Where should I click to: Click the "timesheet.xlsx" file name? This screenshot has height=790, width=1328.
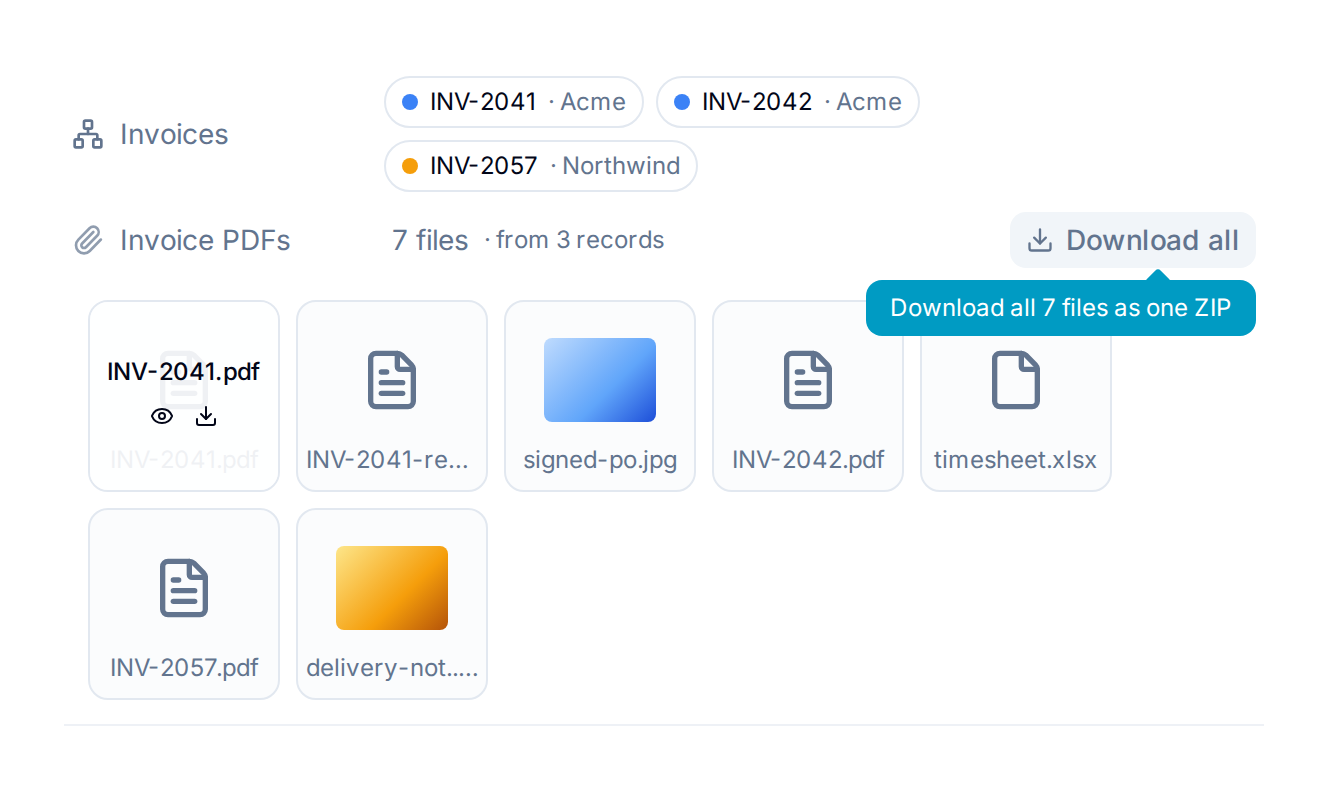tap(1016, 460)
